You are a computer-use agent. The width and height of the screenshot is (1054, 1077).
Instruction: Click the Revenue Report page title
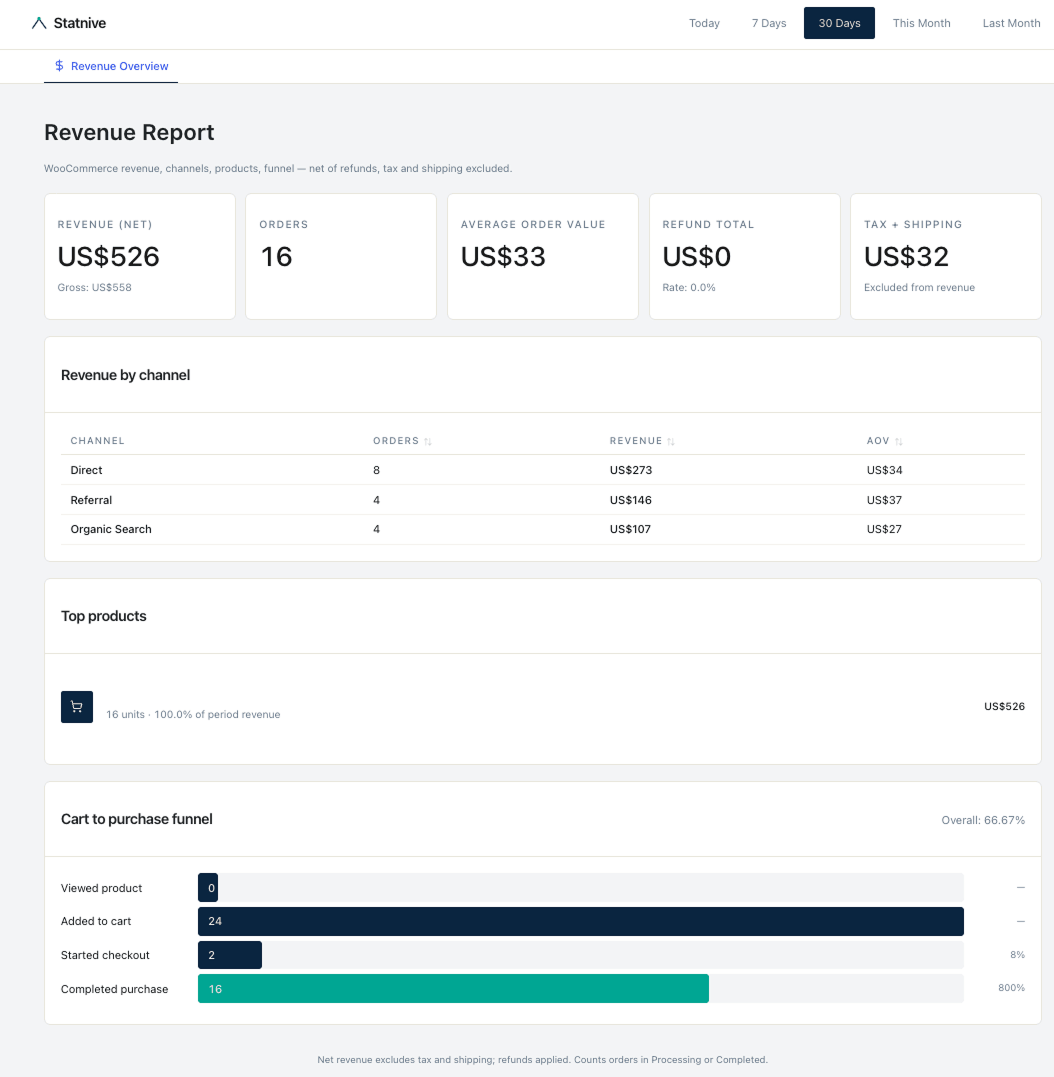click(x=129, y=133)
